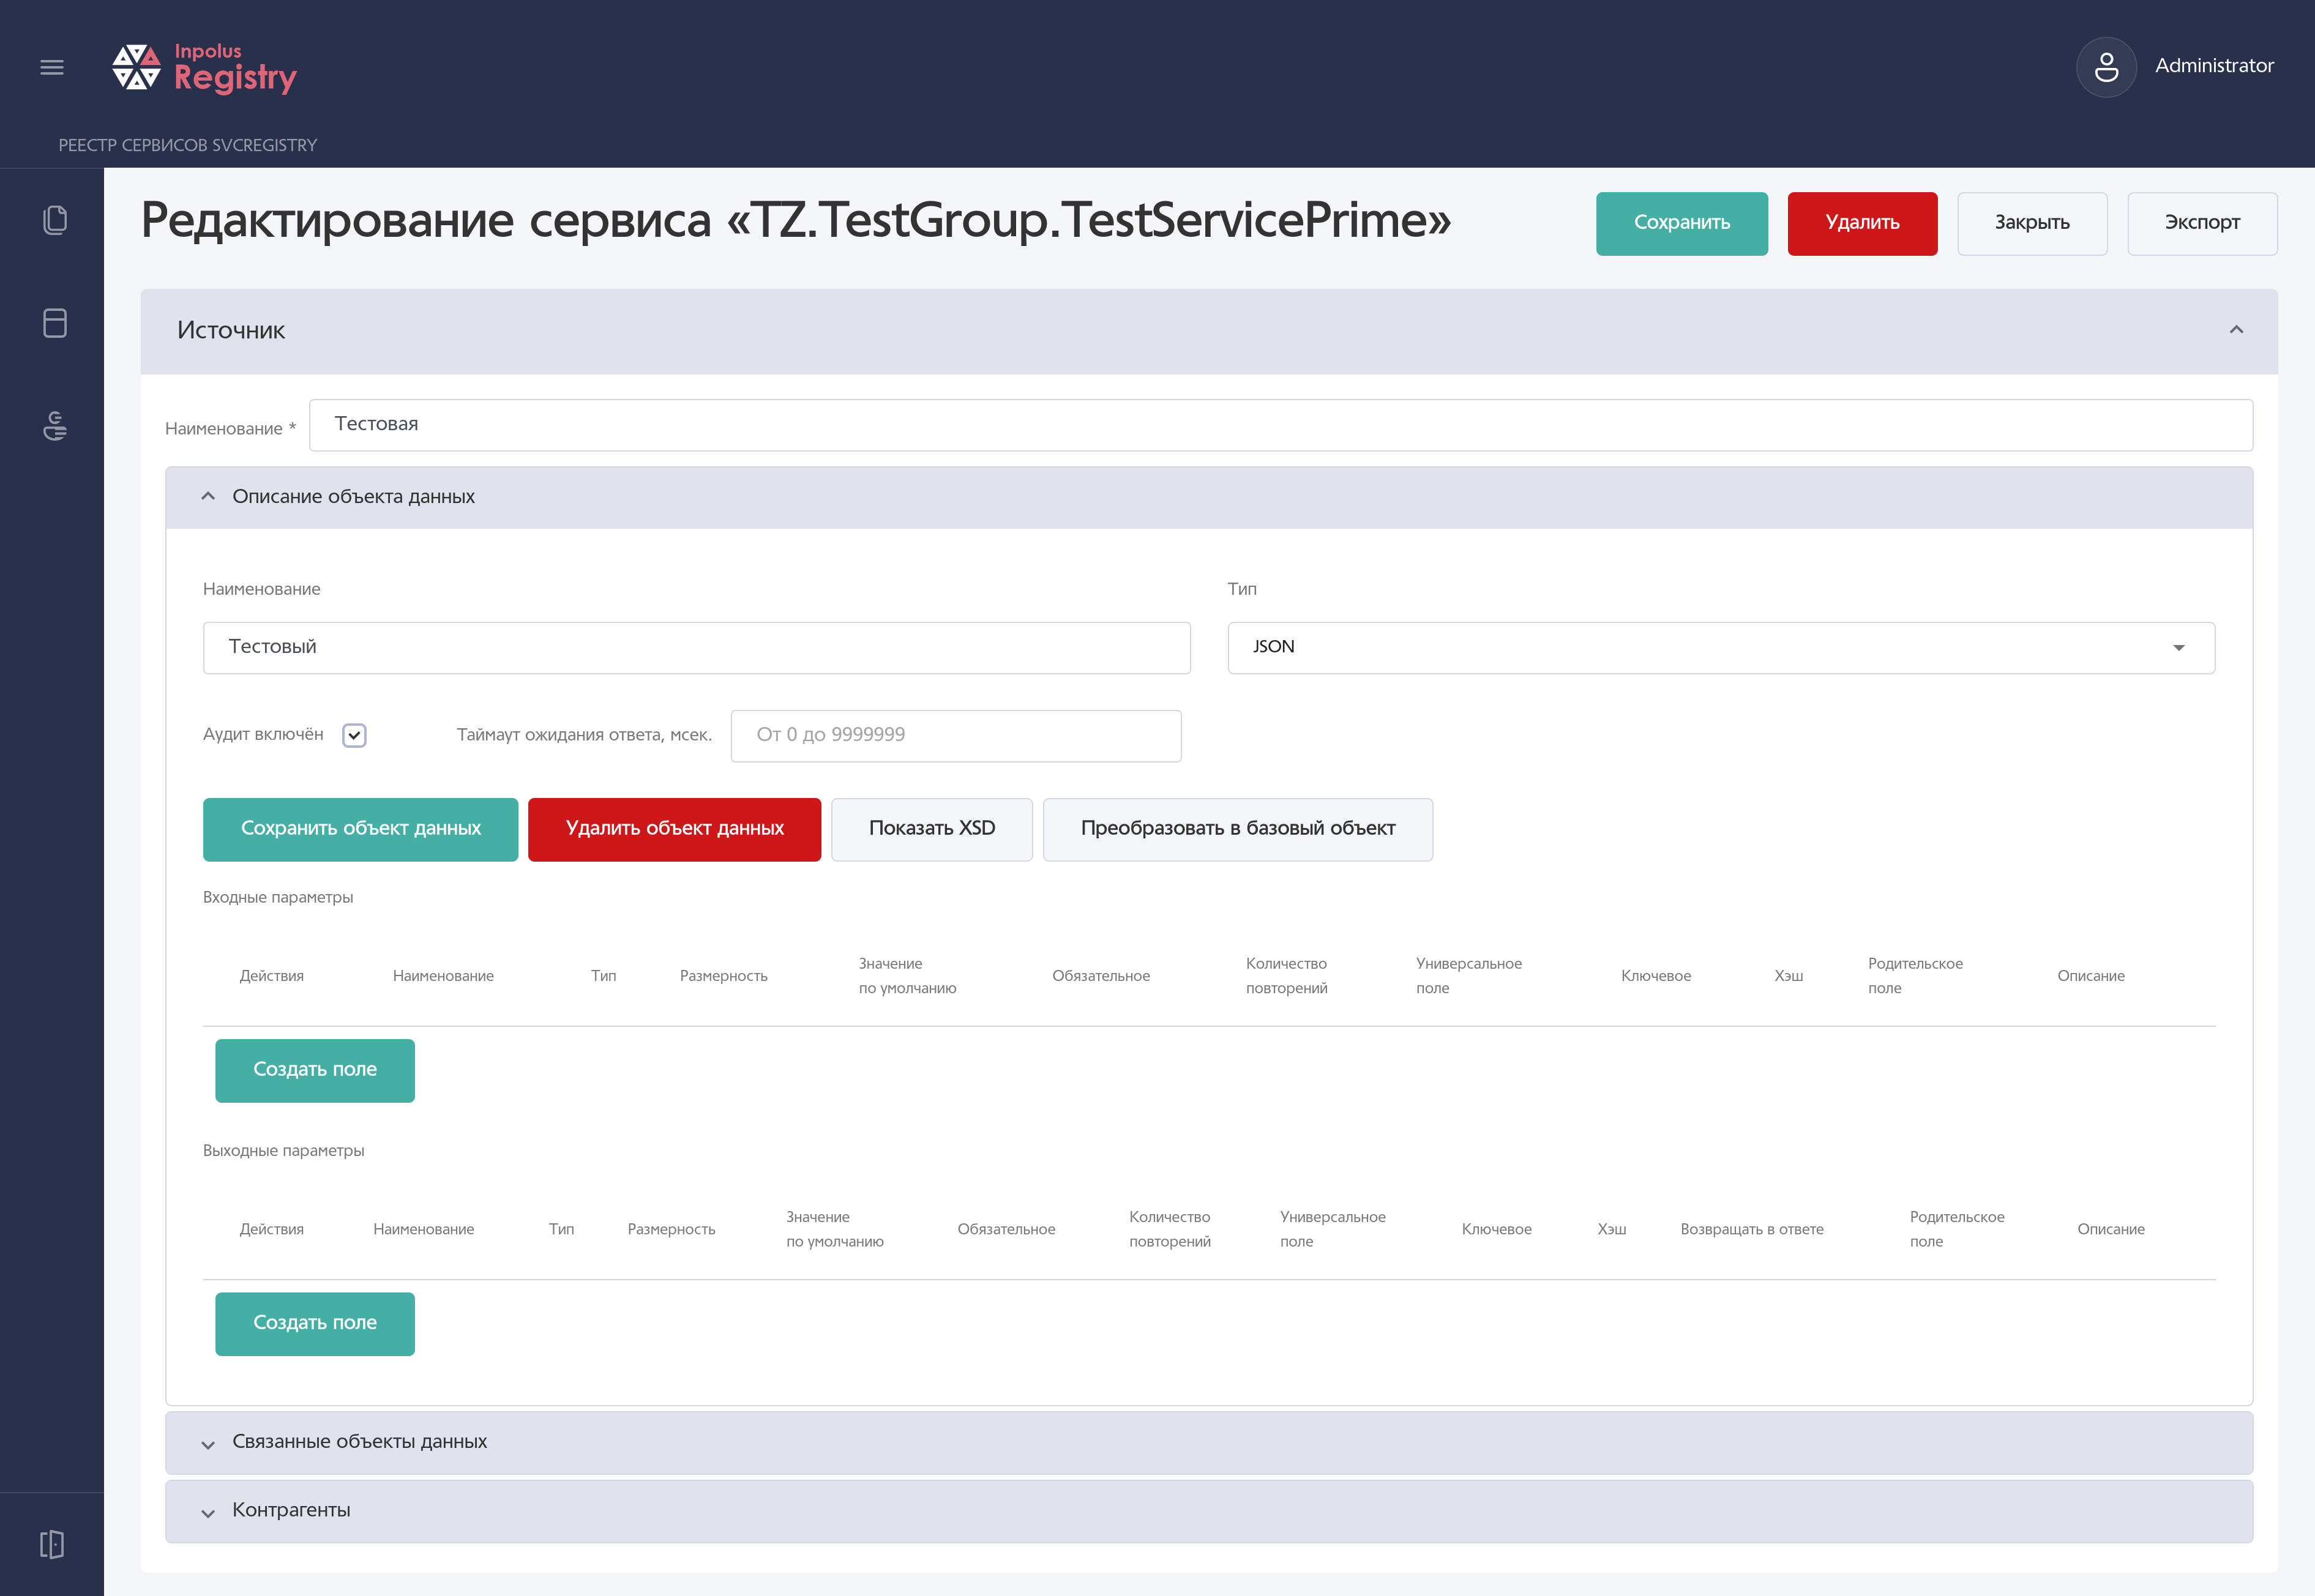Image resolution: width=2315 pixels, height=1596 pixels.
Task: Click the Сохранить button
Action: click(x=1681, y=223)
